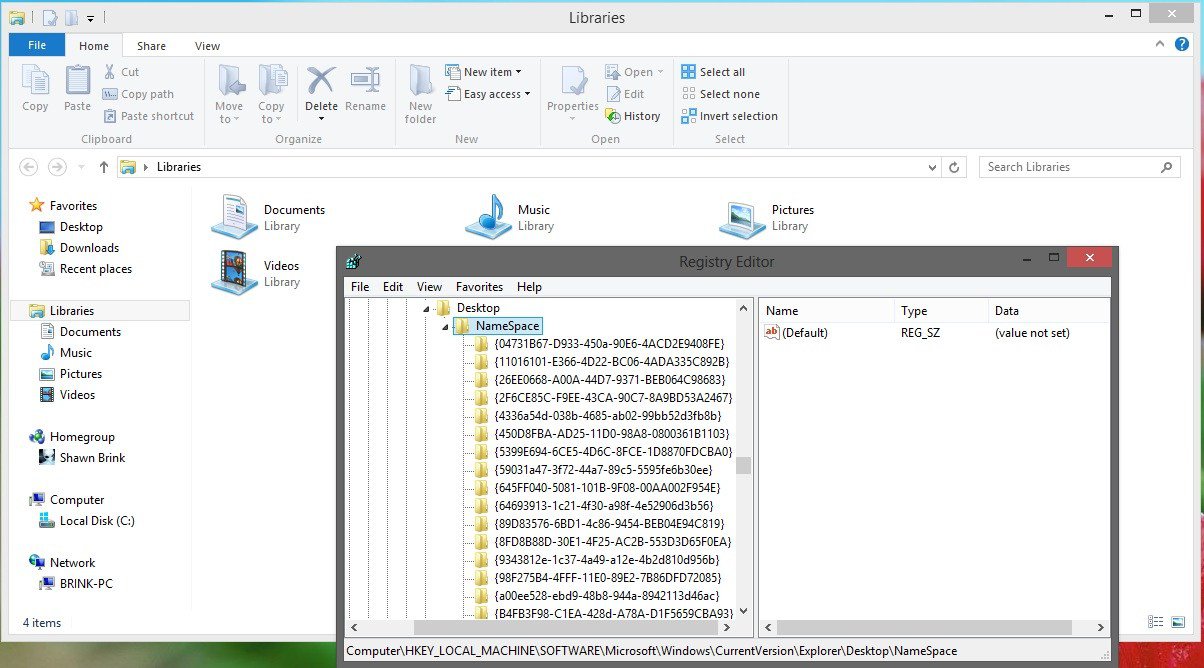Open the Easy access dropdown

(497, 94)
